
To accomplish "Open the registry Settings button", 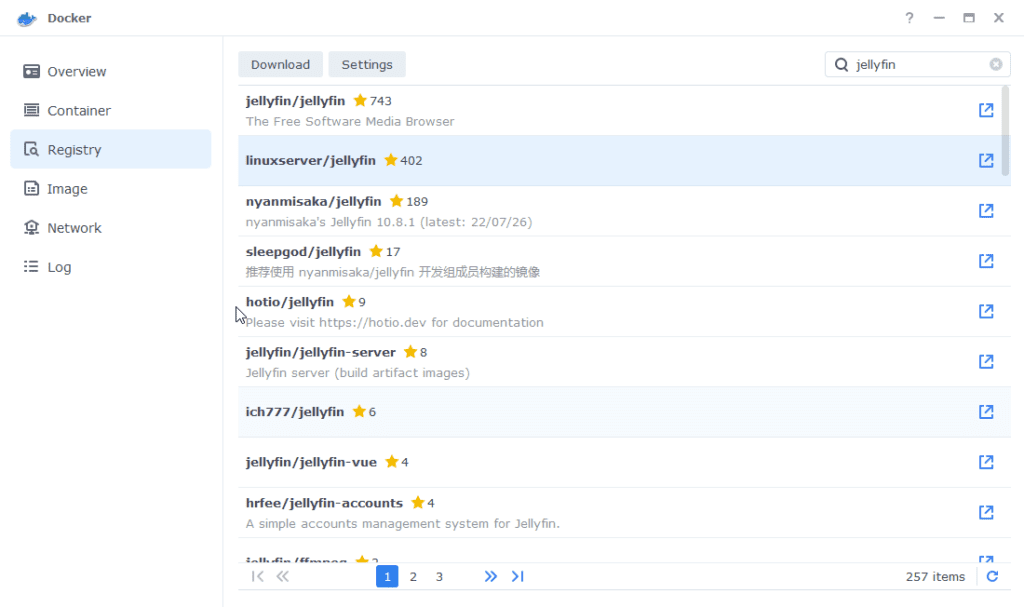I will point(367,65).
